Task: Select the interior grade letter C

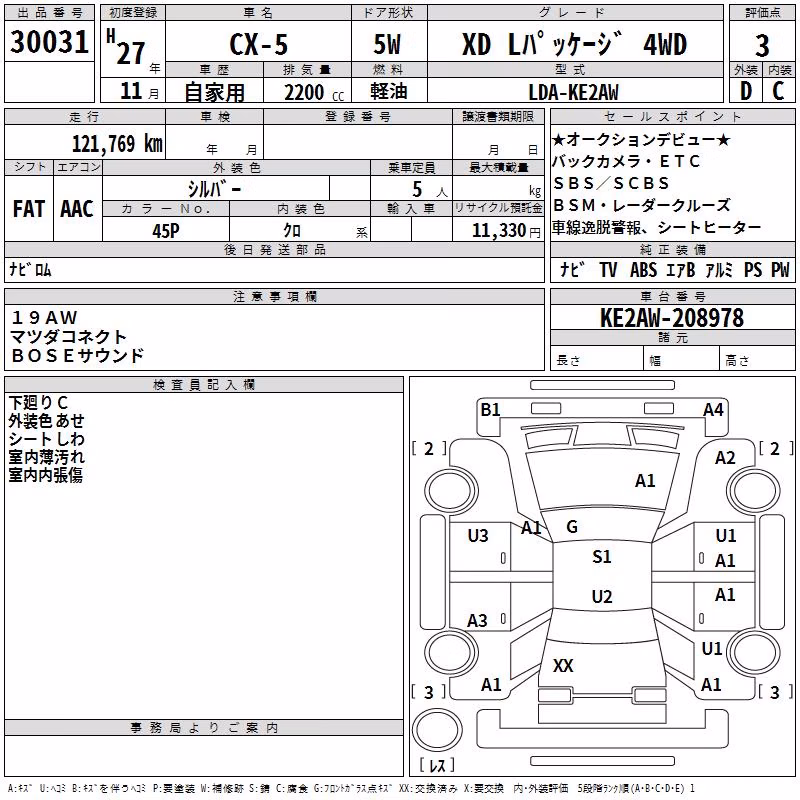Action: click(778, 91)
